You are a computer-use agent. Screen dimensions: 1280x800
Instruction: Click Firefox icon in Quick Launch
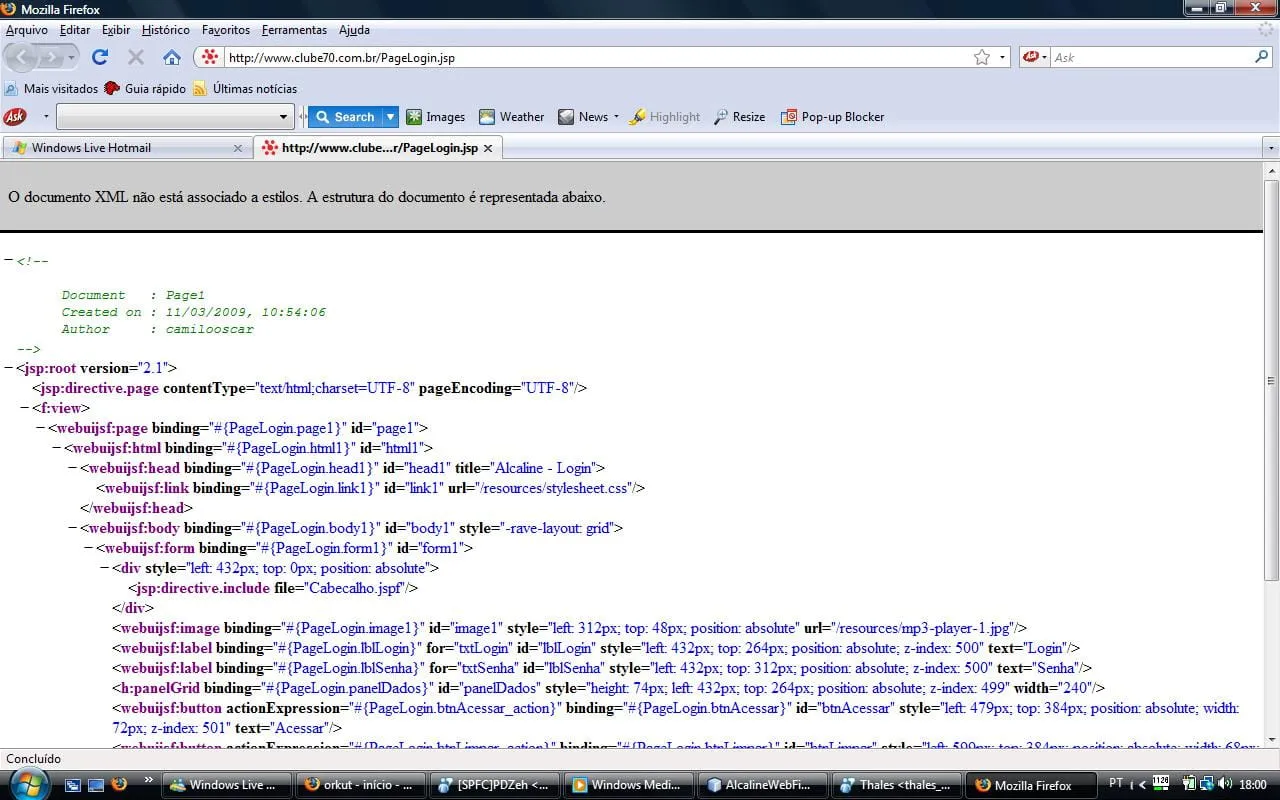point(118,785)
